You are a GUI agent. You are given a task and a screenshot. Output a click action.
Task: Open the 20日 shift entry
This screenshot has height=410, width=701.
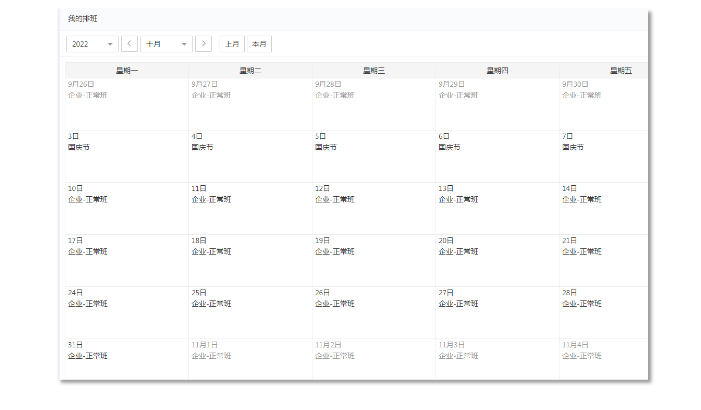coord(458,251)
